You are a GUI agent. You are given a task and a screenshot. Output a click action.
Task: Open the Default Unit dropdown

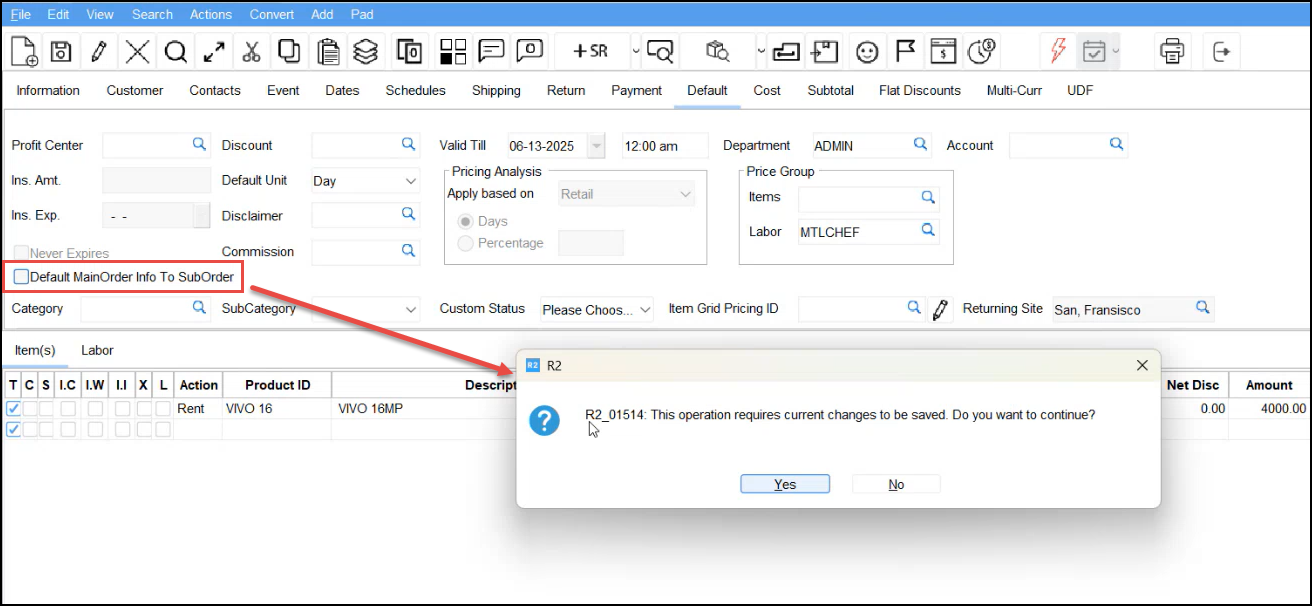pos(365,181)
